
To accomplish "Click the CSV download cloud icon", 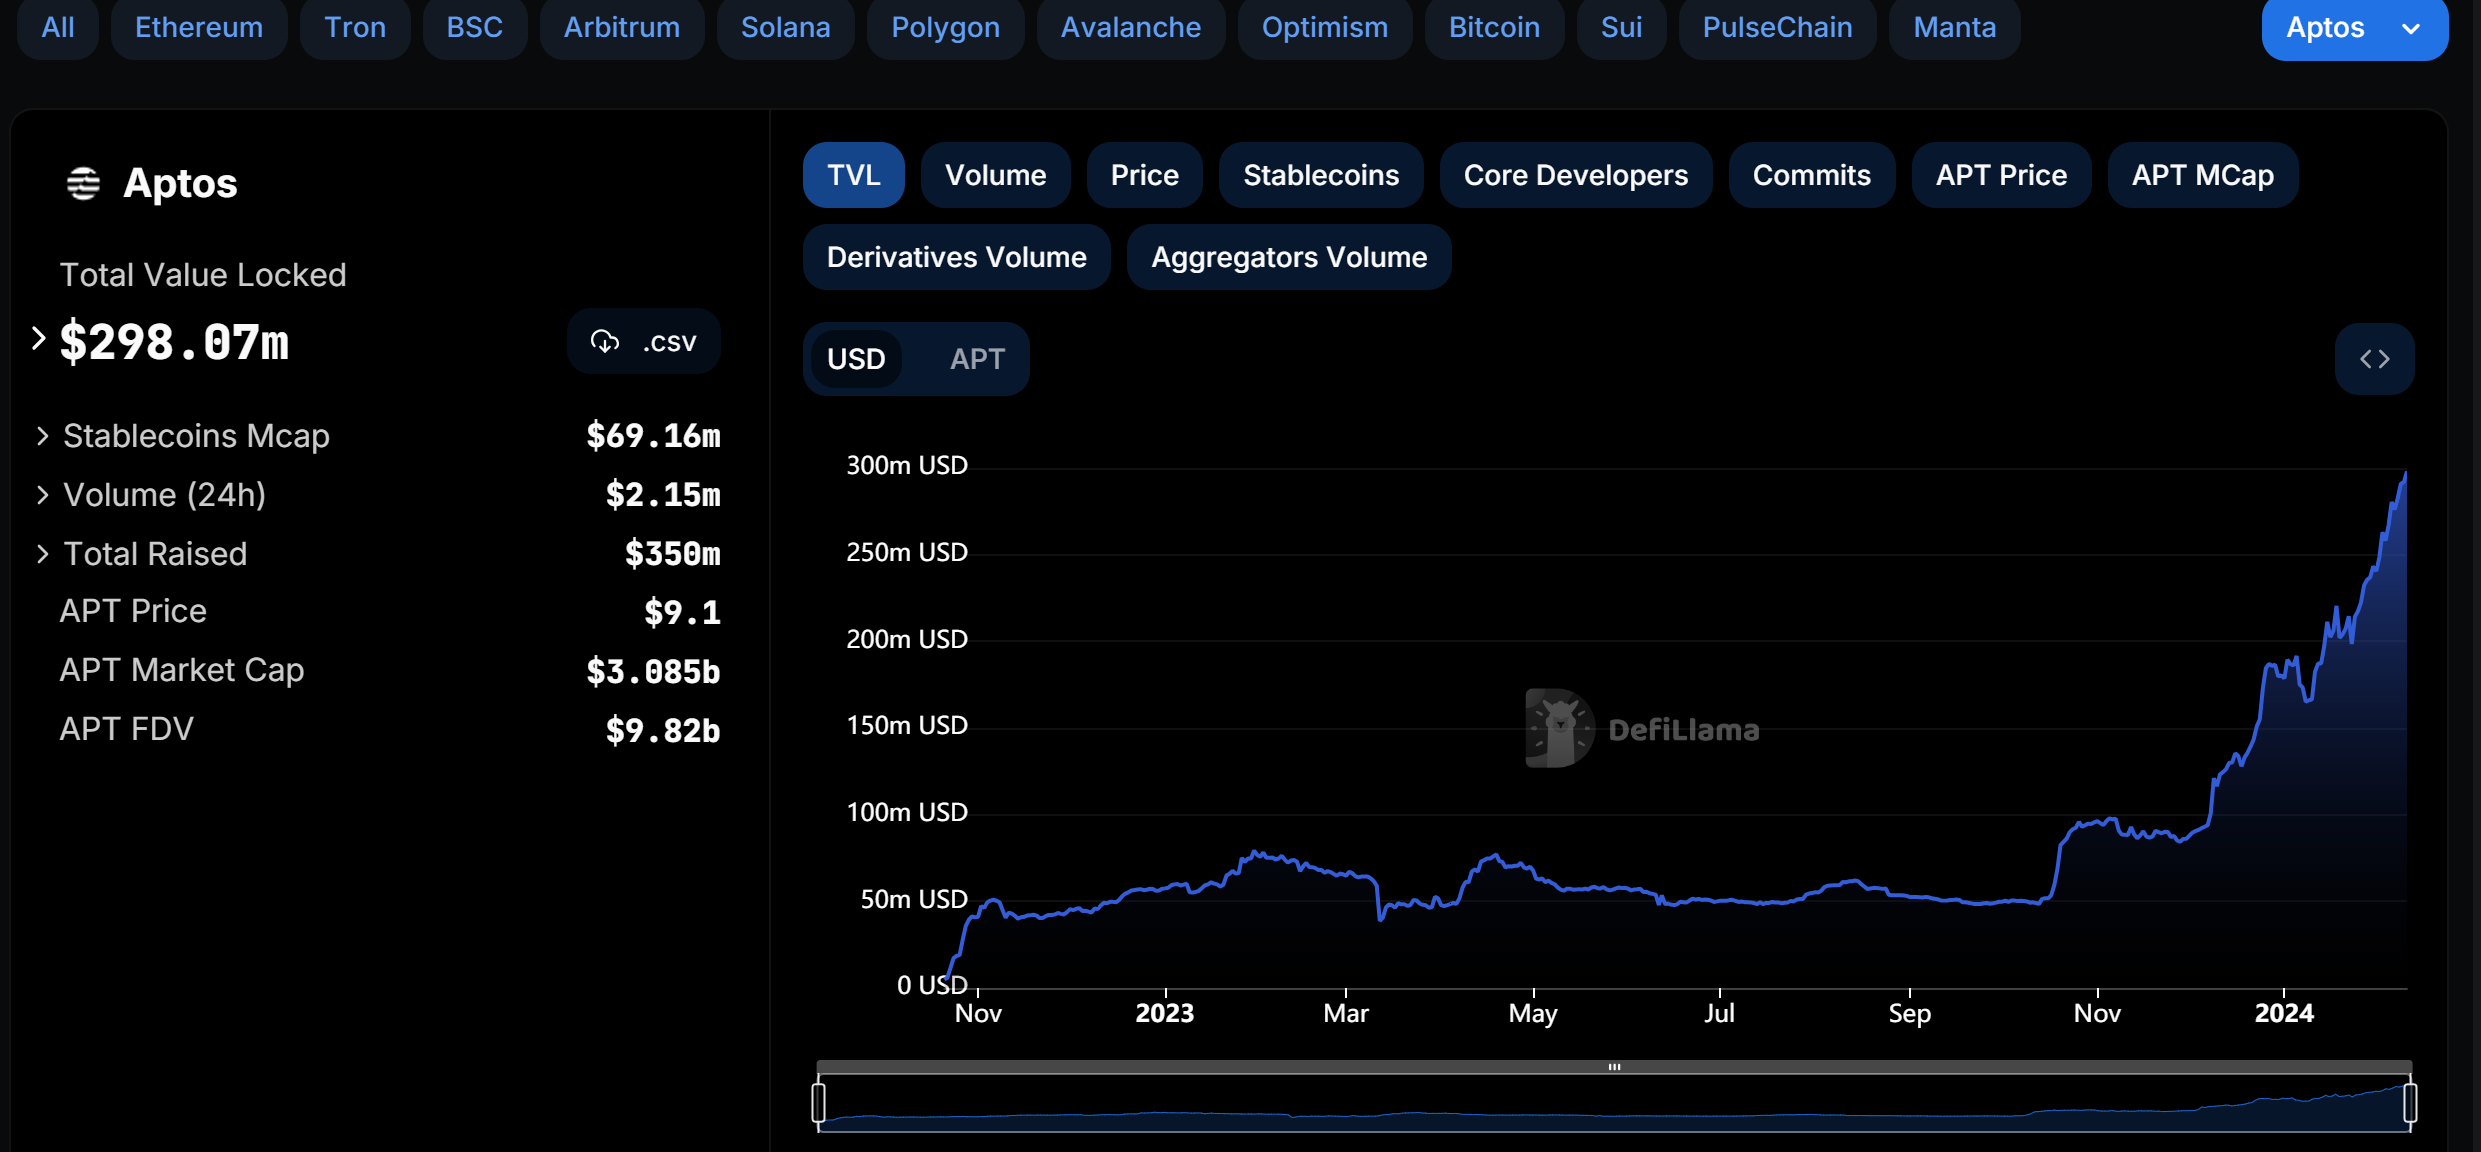I will pyautogui.click(x=605, y=342).
